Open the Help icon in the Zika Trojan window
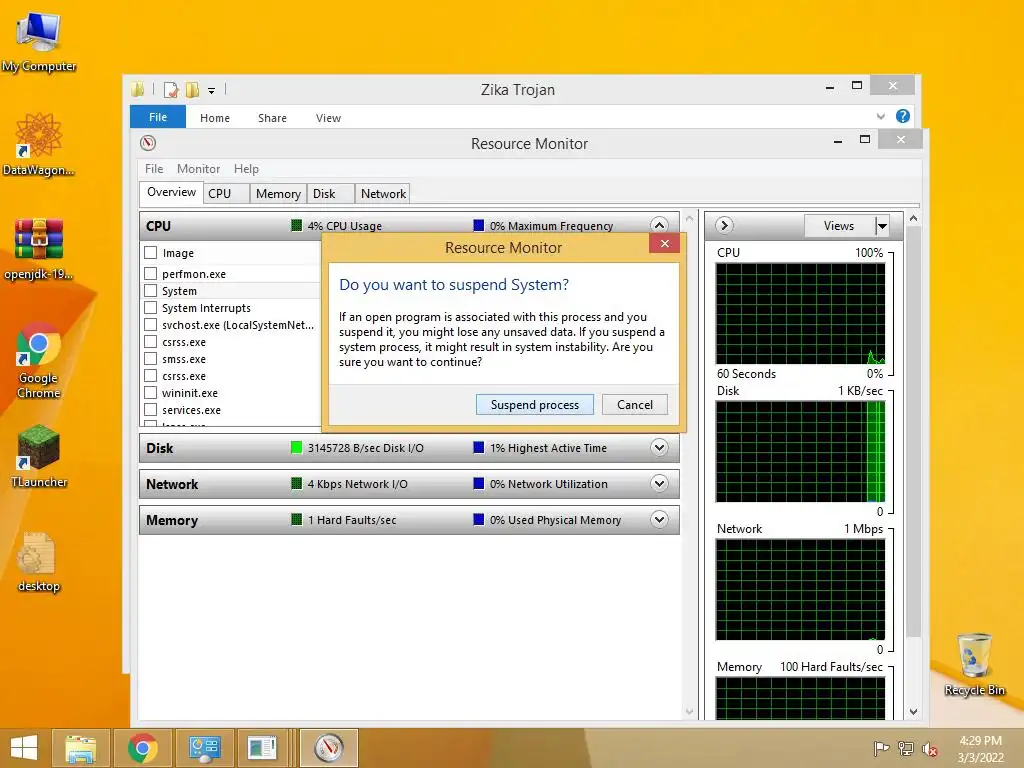 (903, 116)
